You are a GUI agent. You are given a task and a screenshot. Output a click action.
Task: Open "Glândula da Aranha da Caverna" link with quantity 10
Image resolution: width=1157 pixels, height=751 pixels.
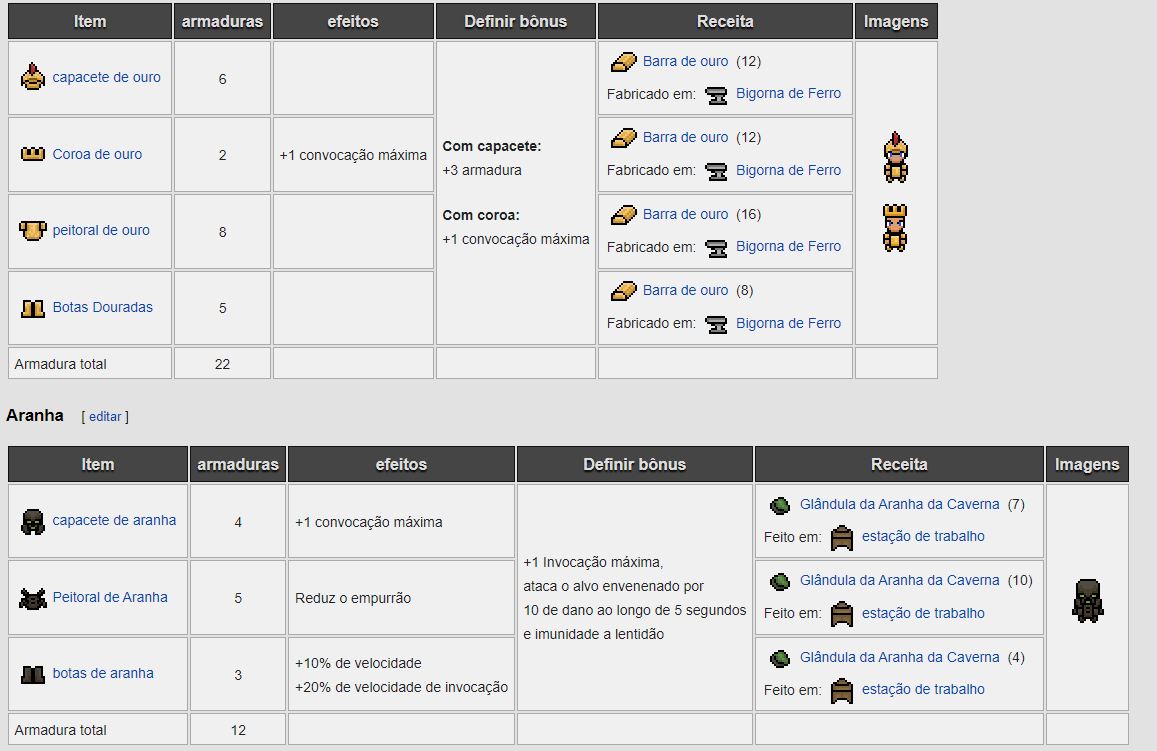point(899,580)
